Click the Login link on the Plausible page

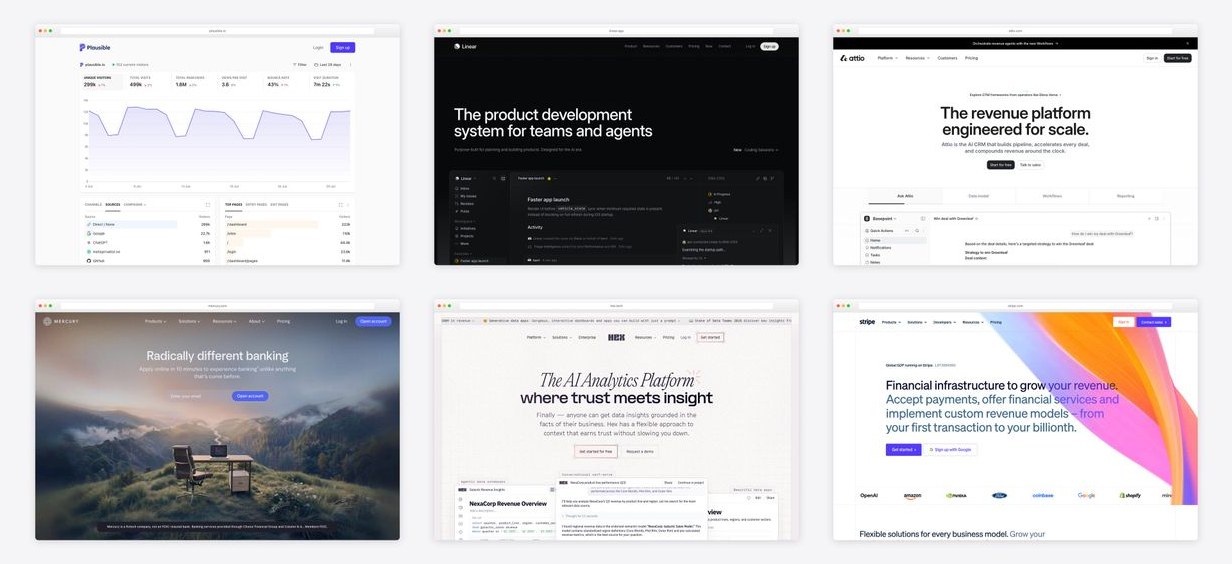point(318,47)
